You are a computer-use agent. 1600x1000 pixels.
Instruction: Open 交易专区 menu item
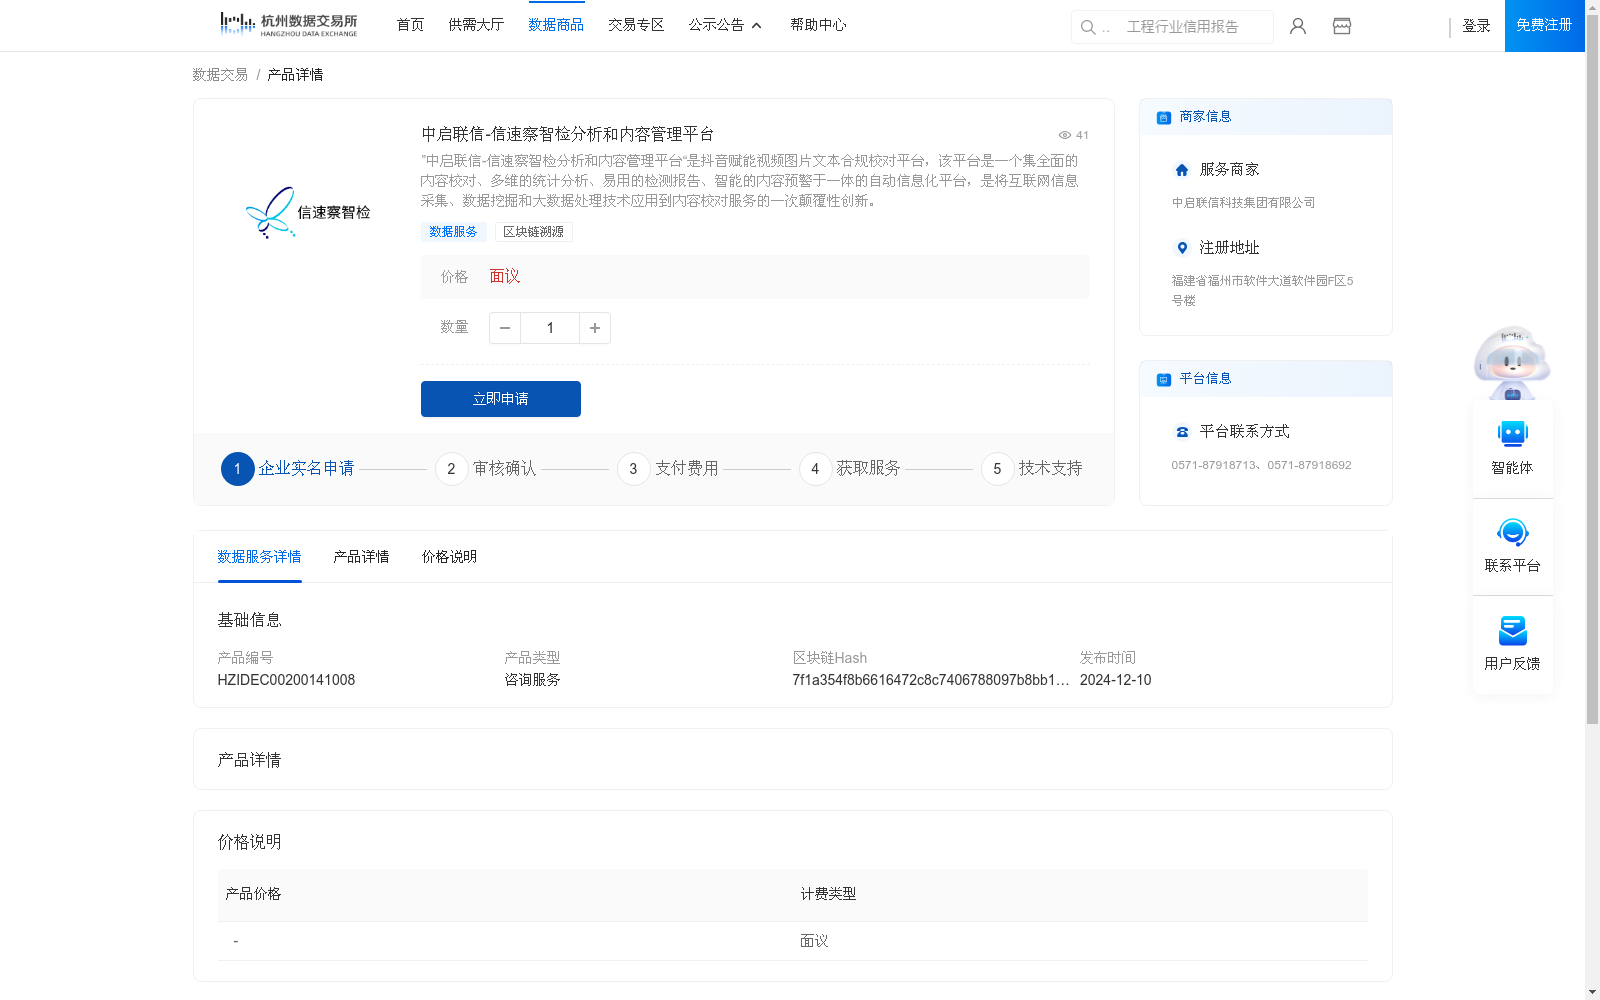pos(636,25)
